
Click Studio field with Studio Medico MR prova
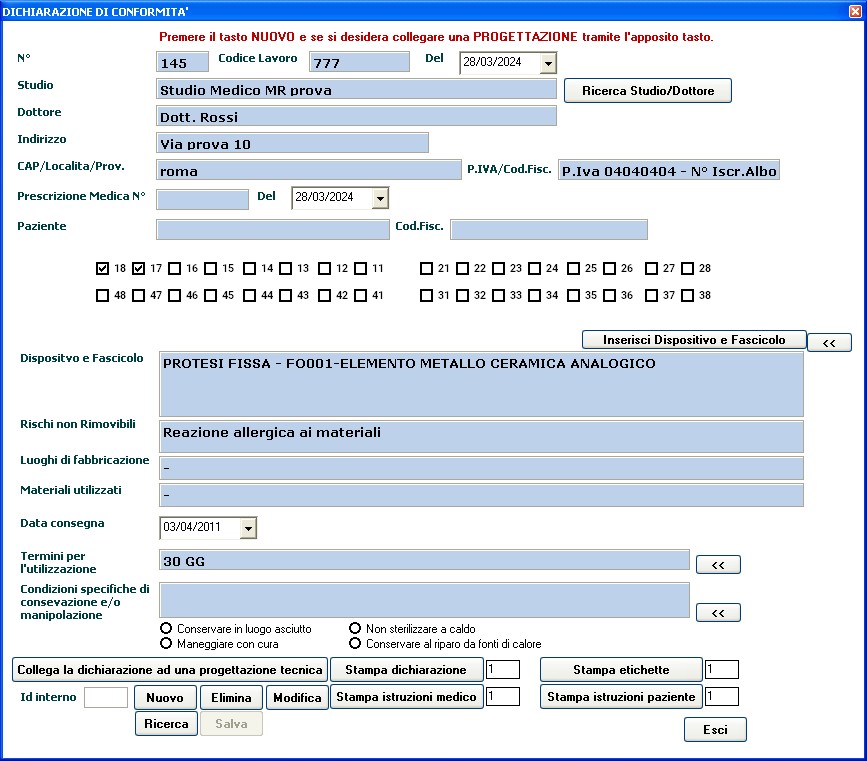pos(357,89)
